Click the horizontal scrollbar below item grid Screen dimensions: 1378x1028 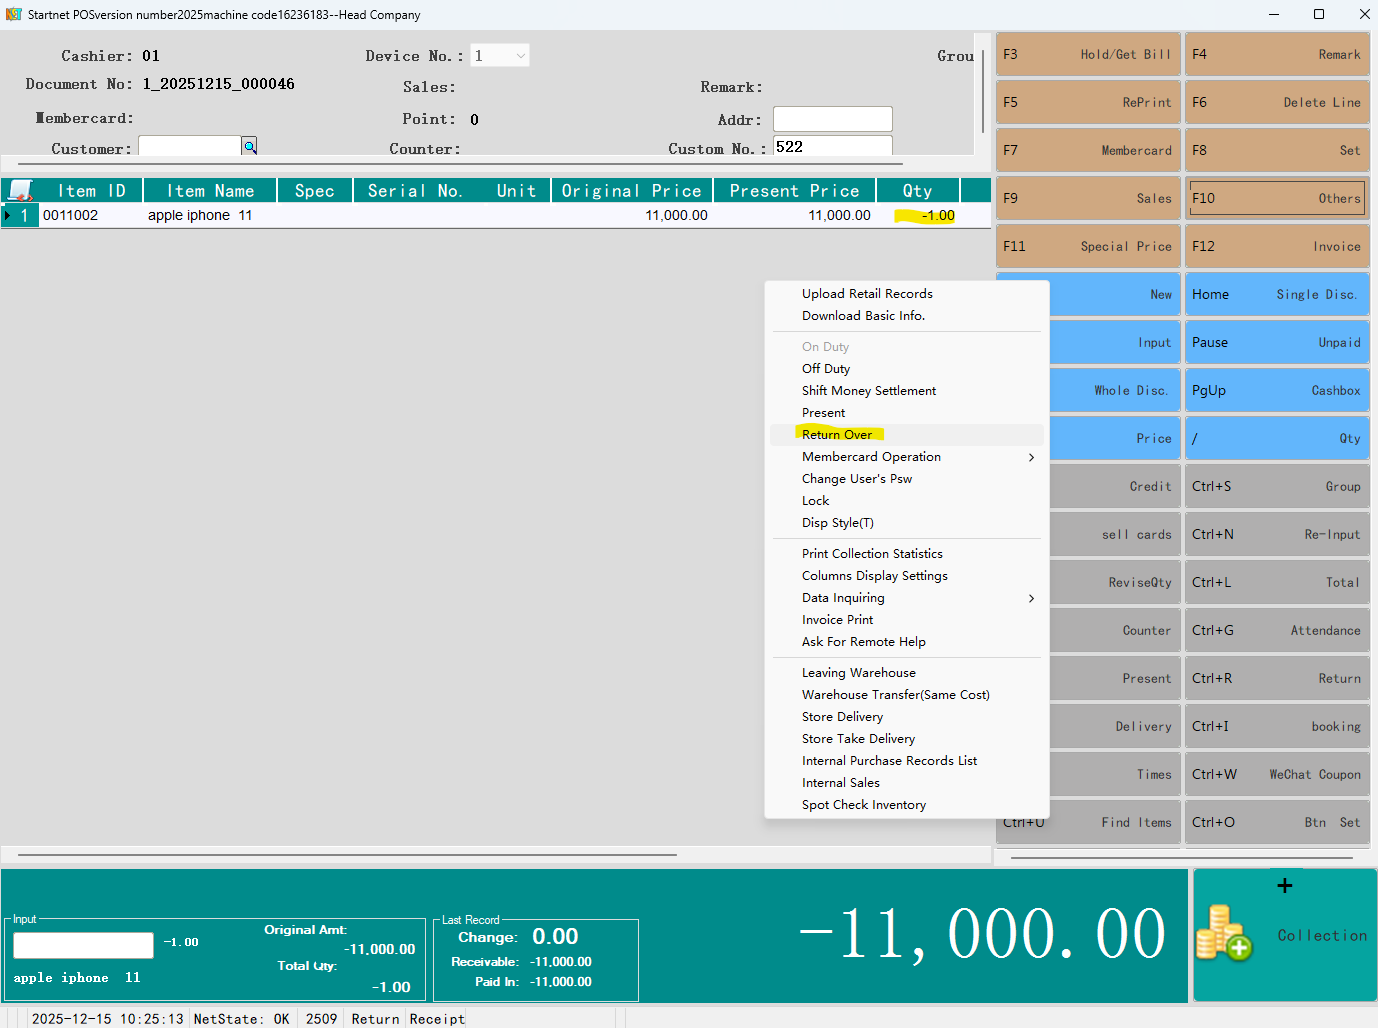point(347,855)
